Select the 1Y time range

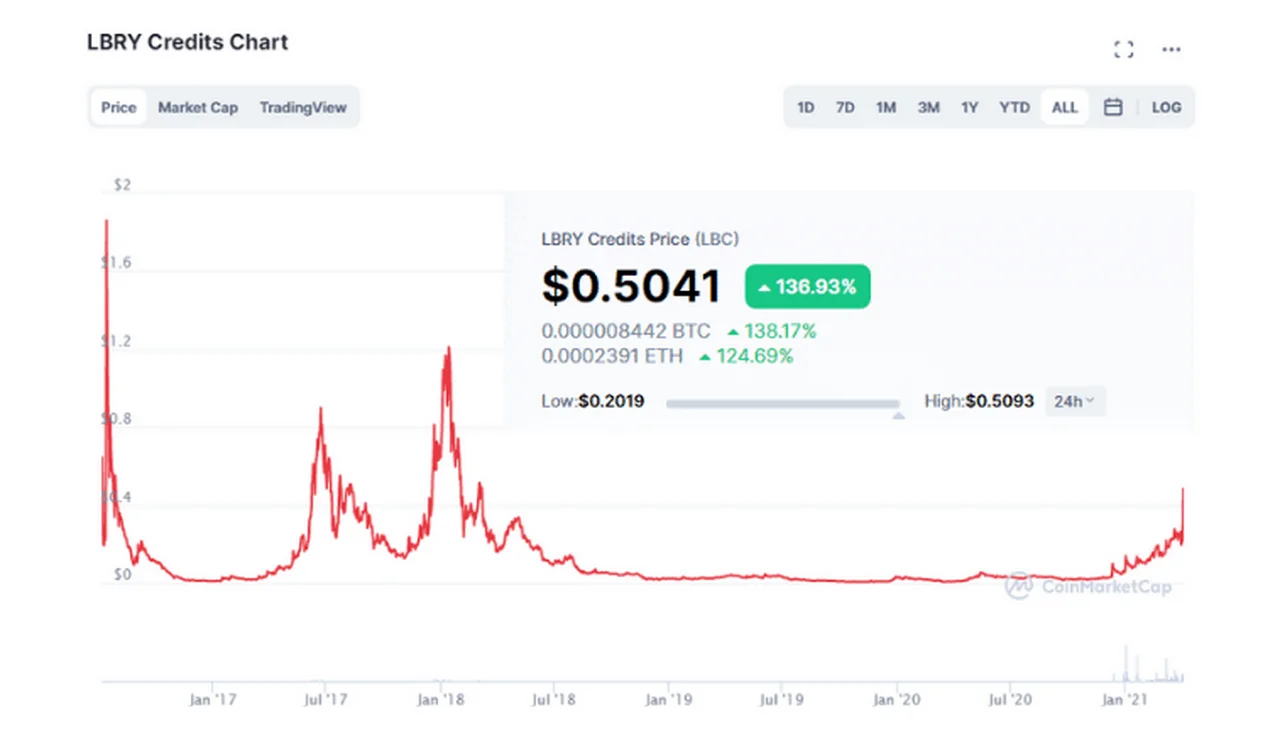point(969,107)
